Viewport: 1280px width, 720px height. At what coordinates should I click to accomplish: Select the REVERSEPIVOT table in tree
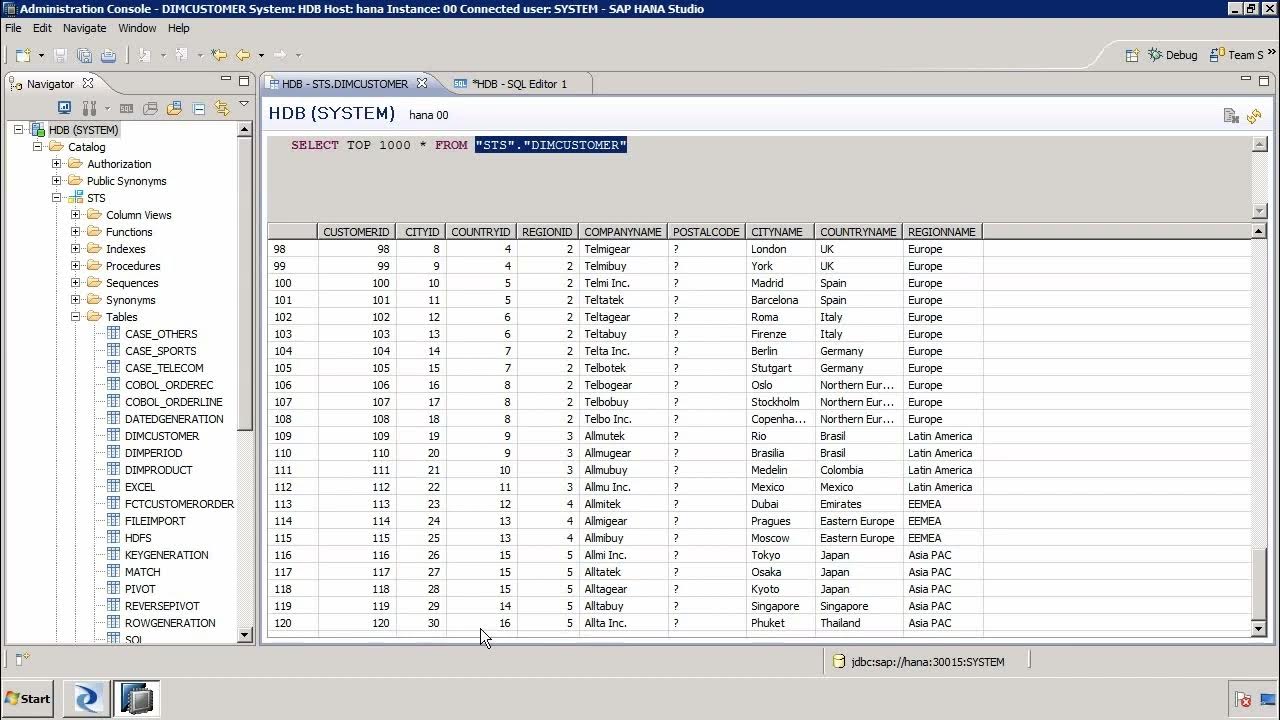[x=162, y=606]
